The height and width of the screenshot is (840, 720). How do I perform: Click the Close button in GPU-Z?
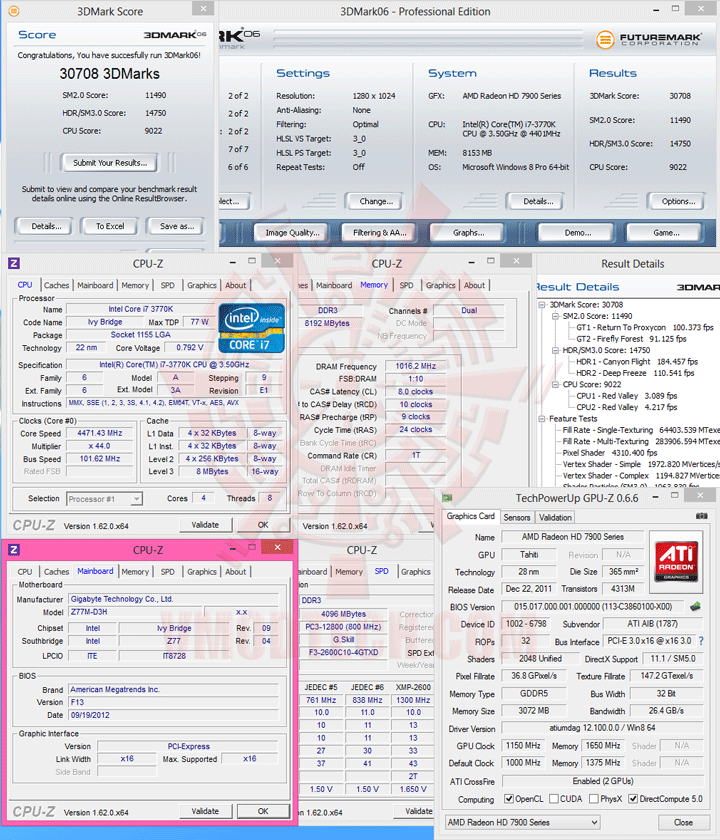(x=683, y=822)
